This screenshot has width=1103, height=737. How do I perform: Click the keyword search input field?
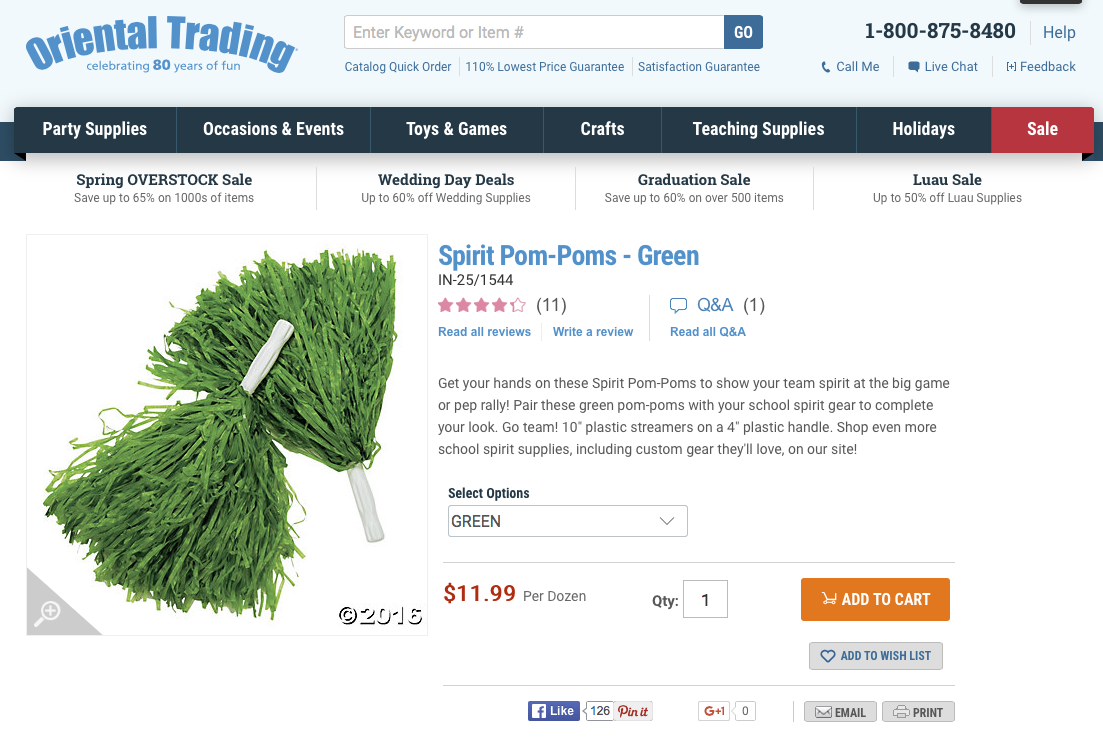[534, 32]
